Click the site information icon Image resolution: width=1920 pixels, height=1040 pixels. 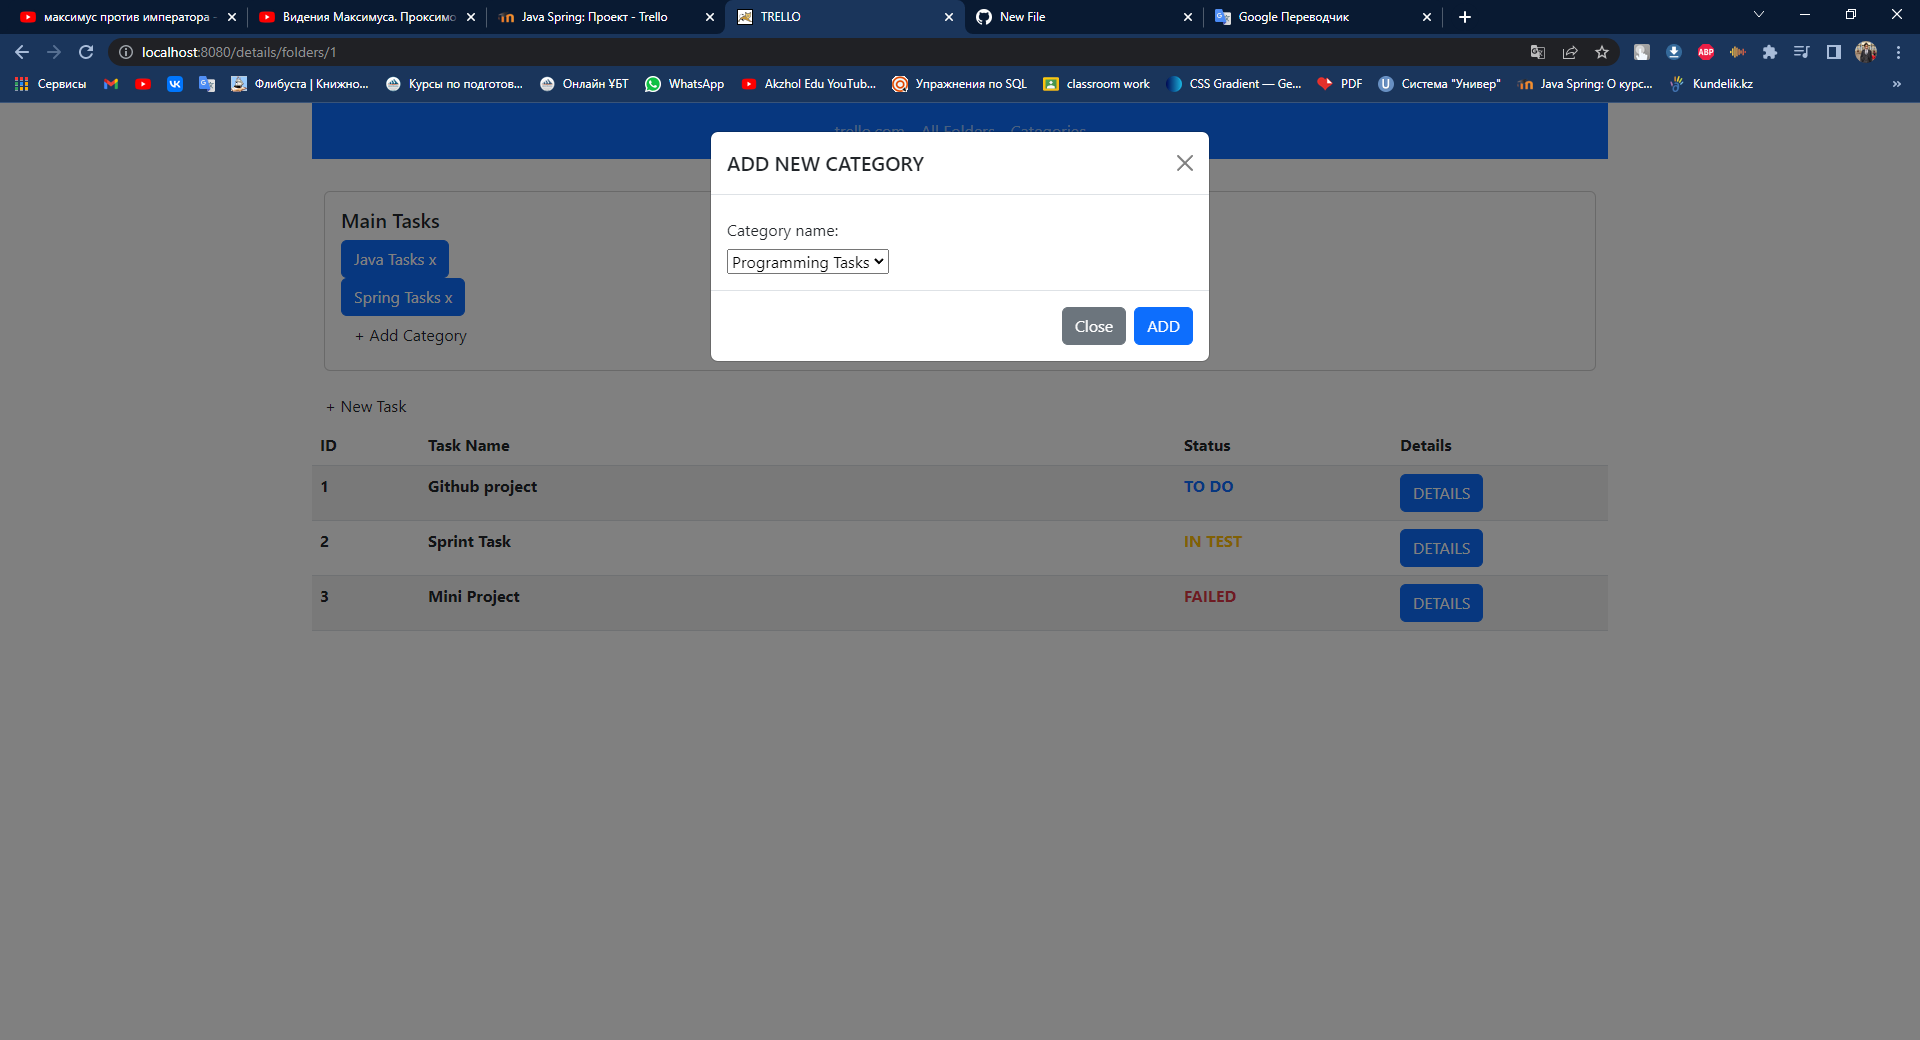coord(126,52)
